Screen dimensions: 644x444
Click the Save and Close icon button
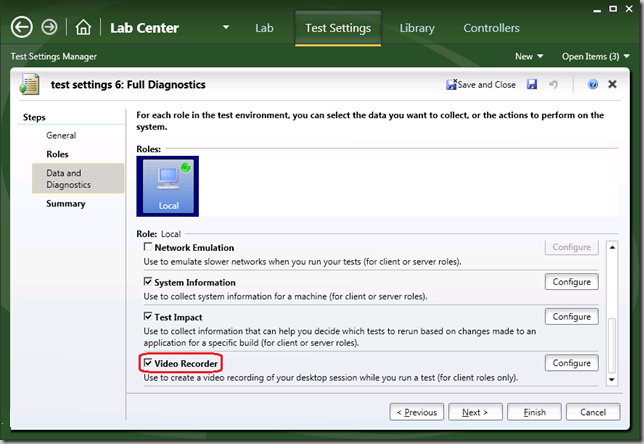(x=481, y=85)
